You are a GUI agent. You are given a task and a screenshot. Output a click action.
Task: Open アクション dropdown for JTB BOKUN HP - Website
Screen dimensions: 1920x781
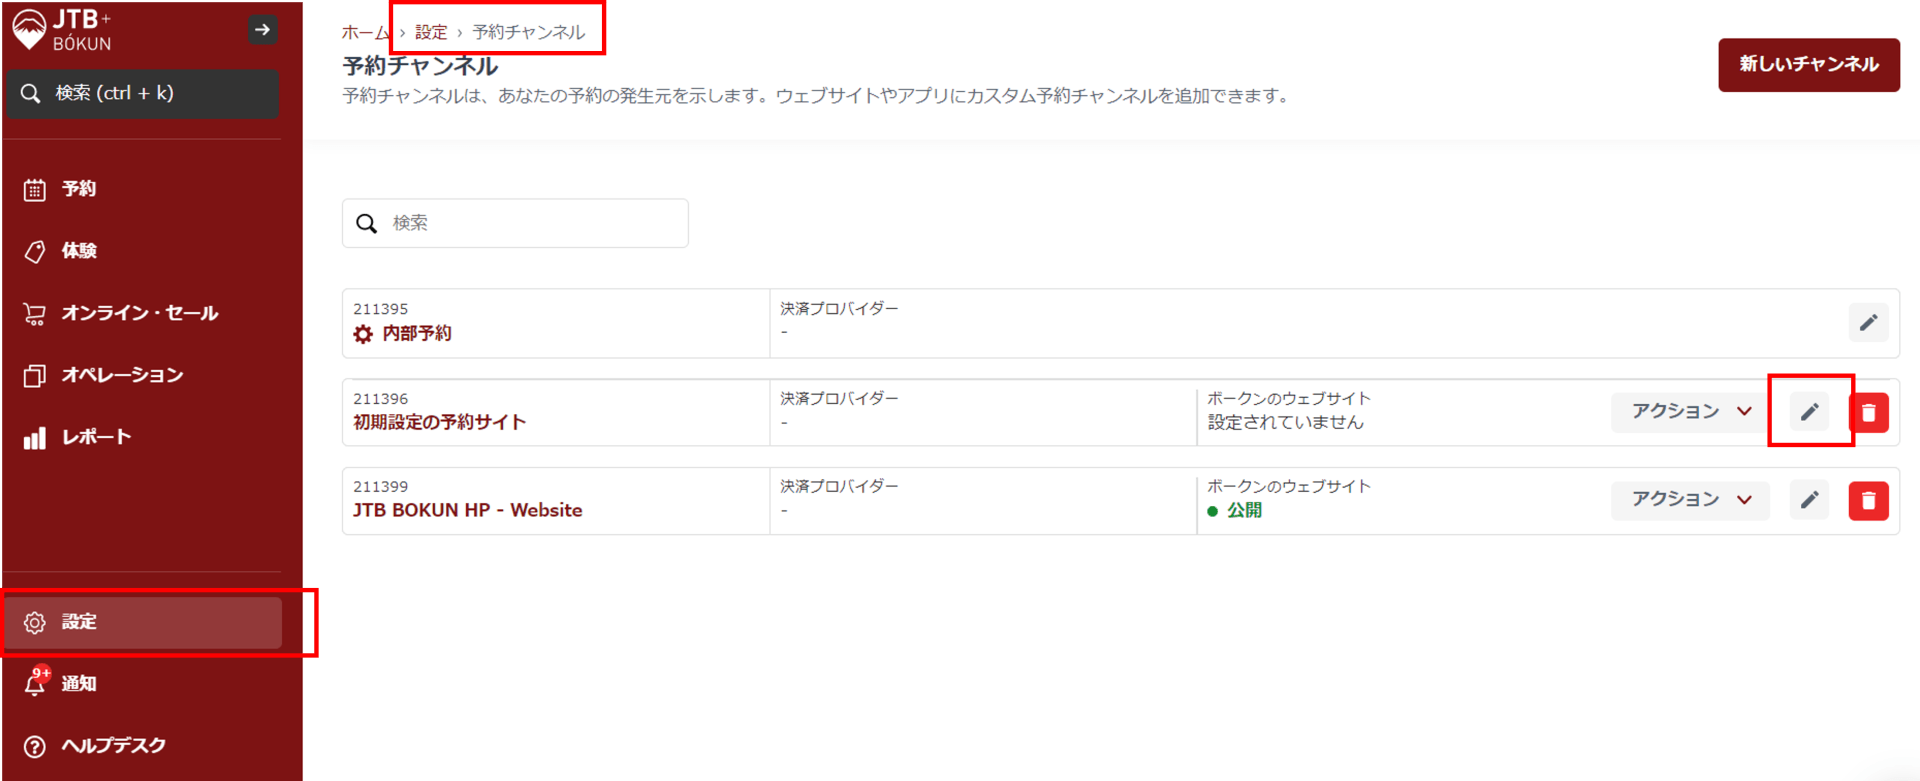tap(1690, 500)
